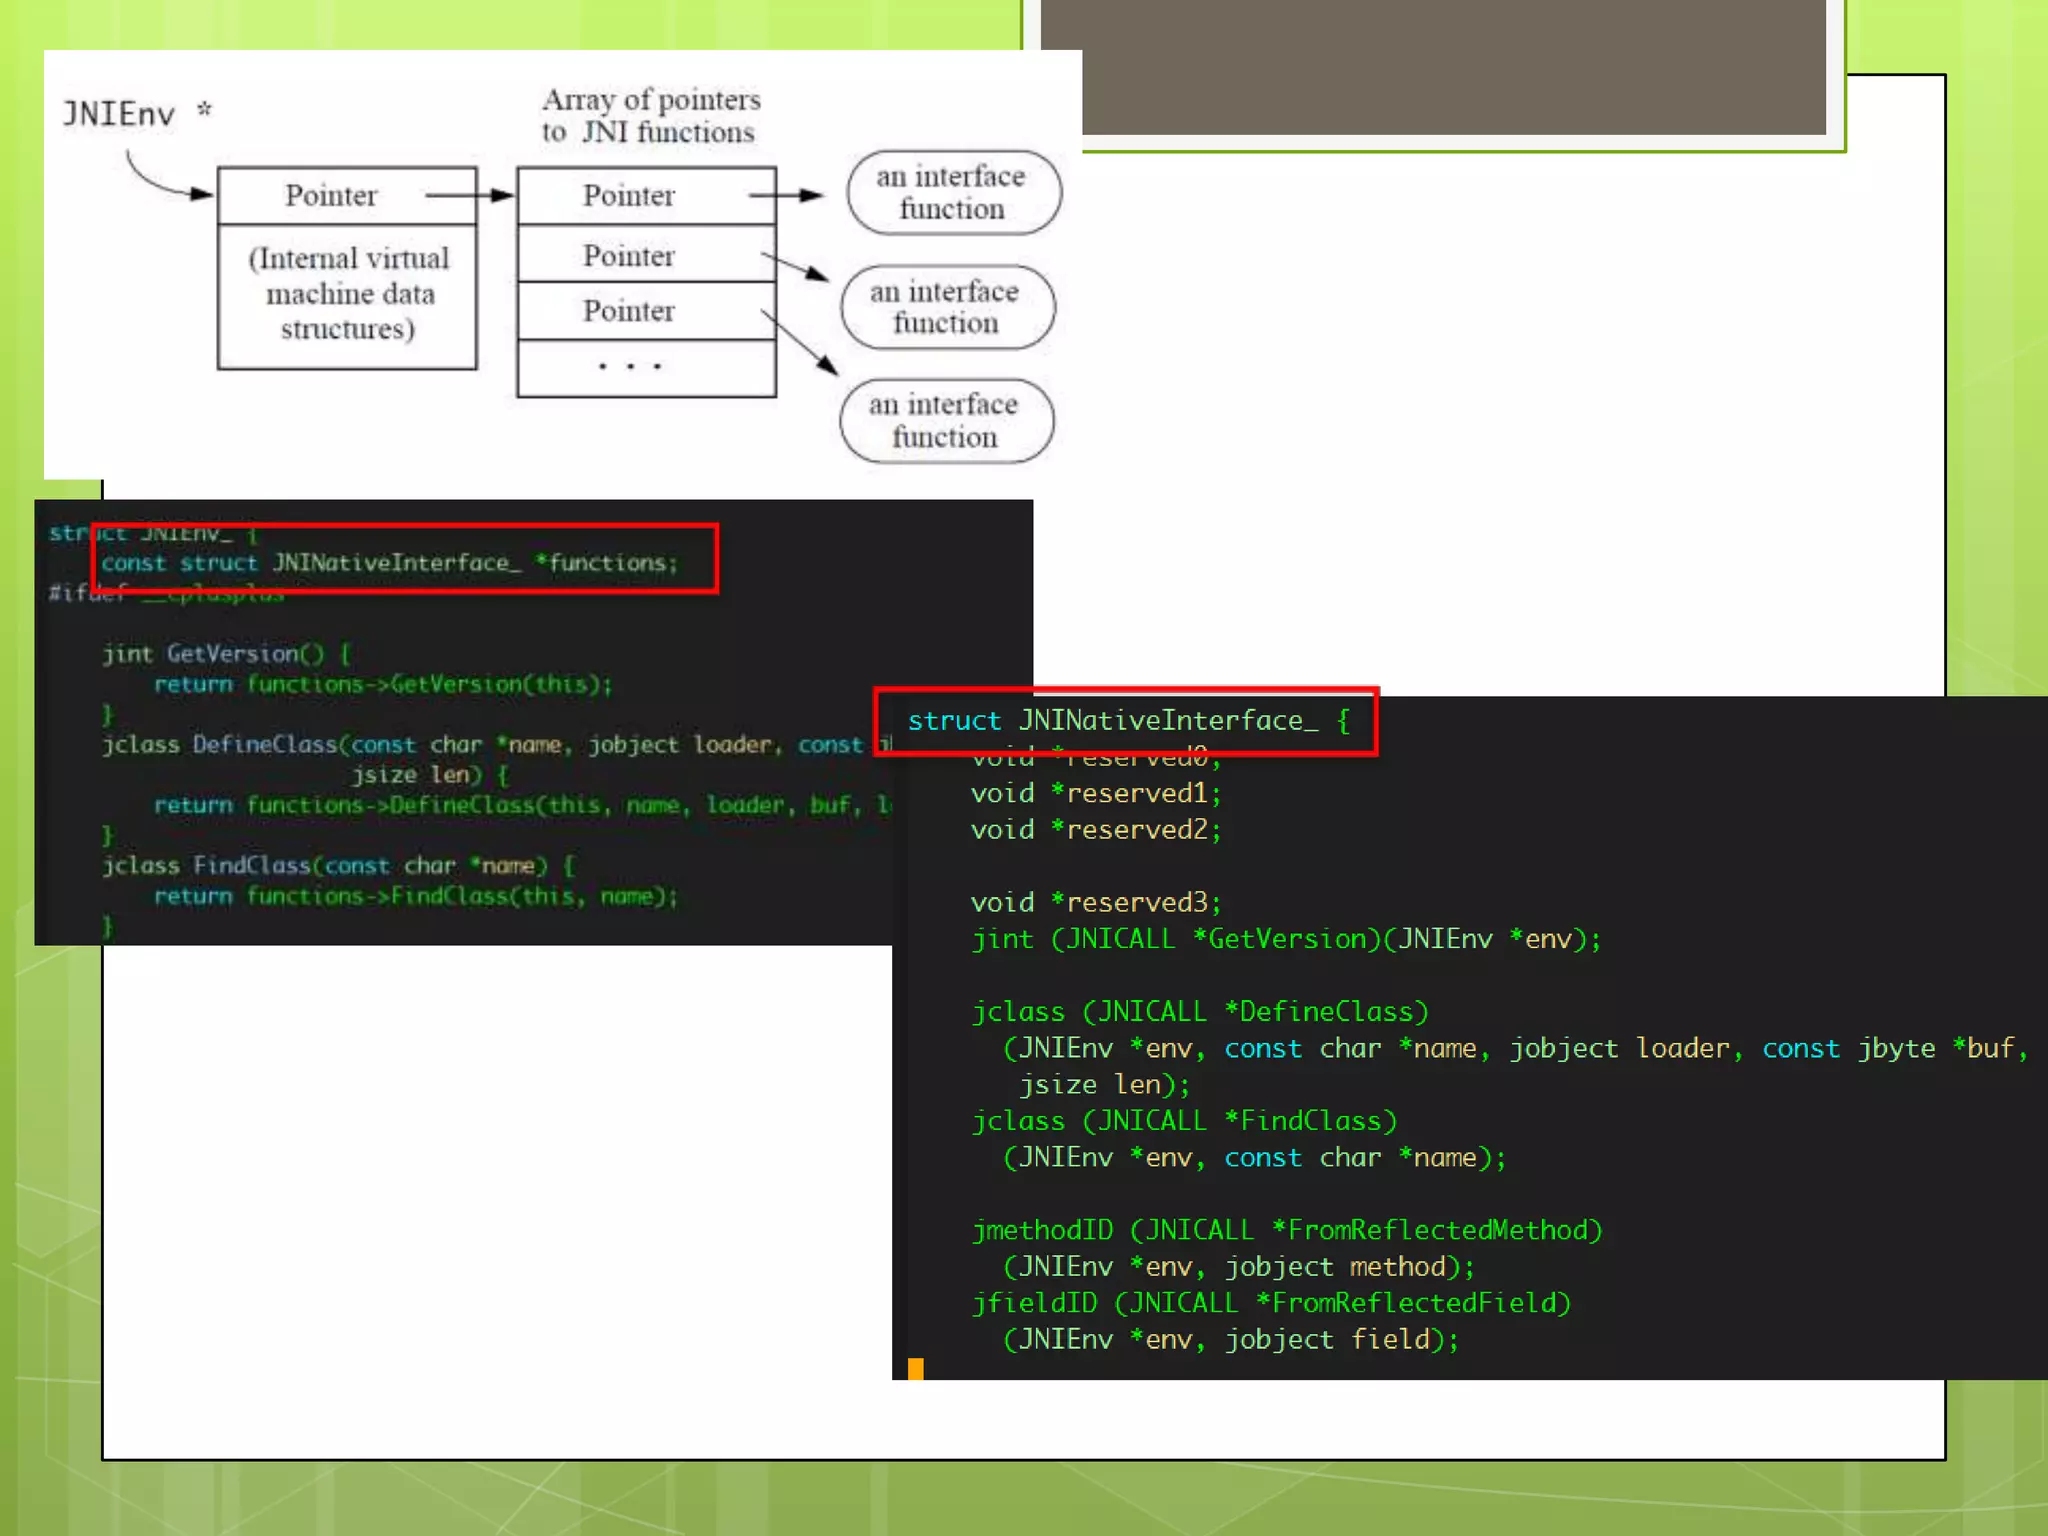2048x1536 pixels.
Task: Click the JNIEnv * label in diagram
Action: pos(137,114)
